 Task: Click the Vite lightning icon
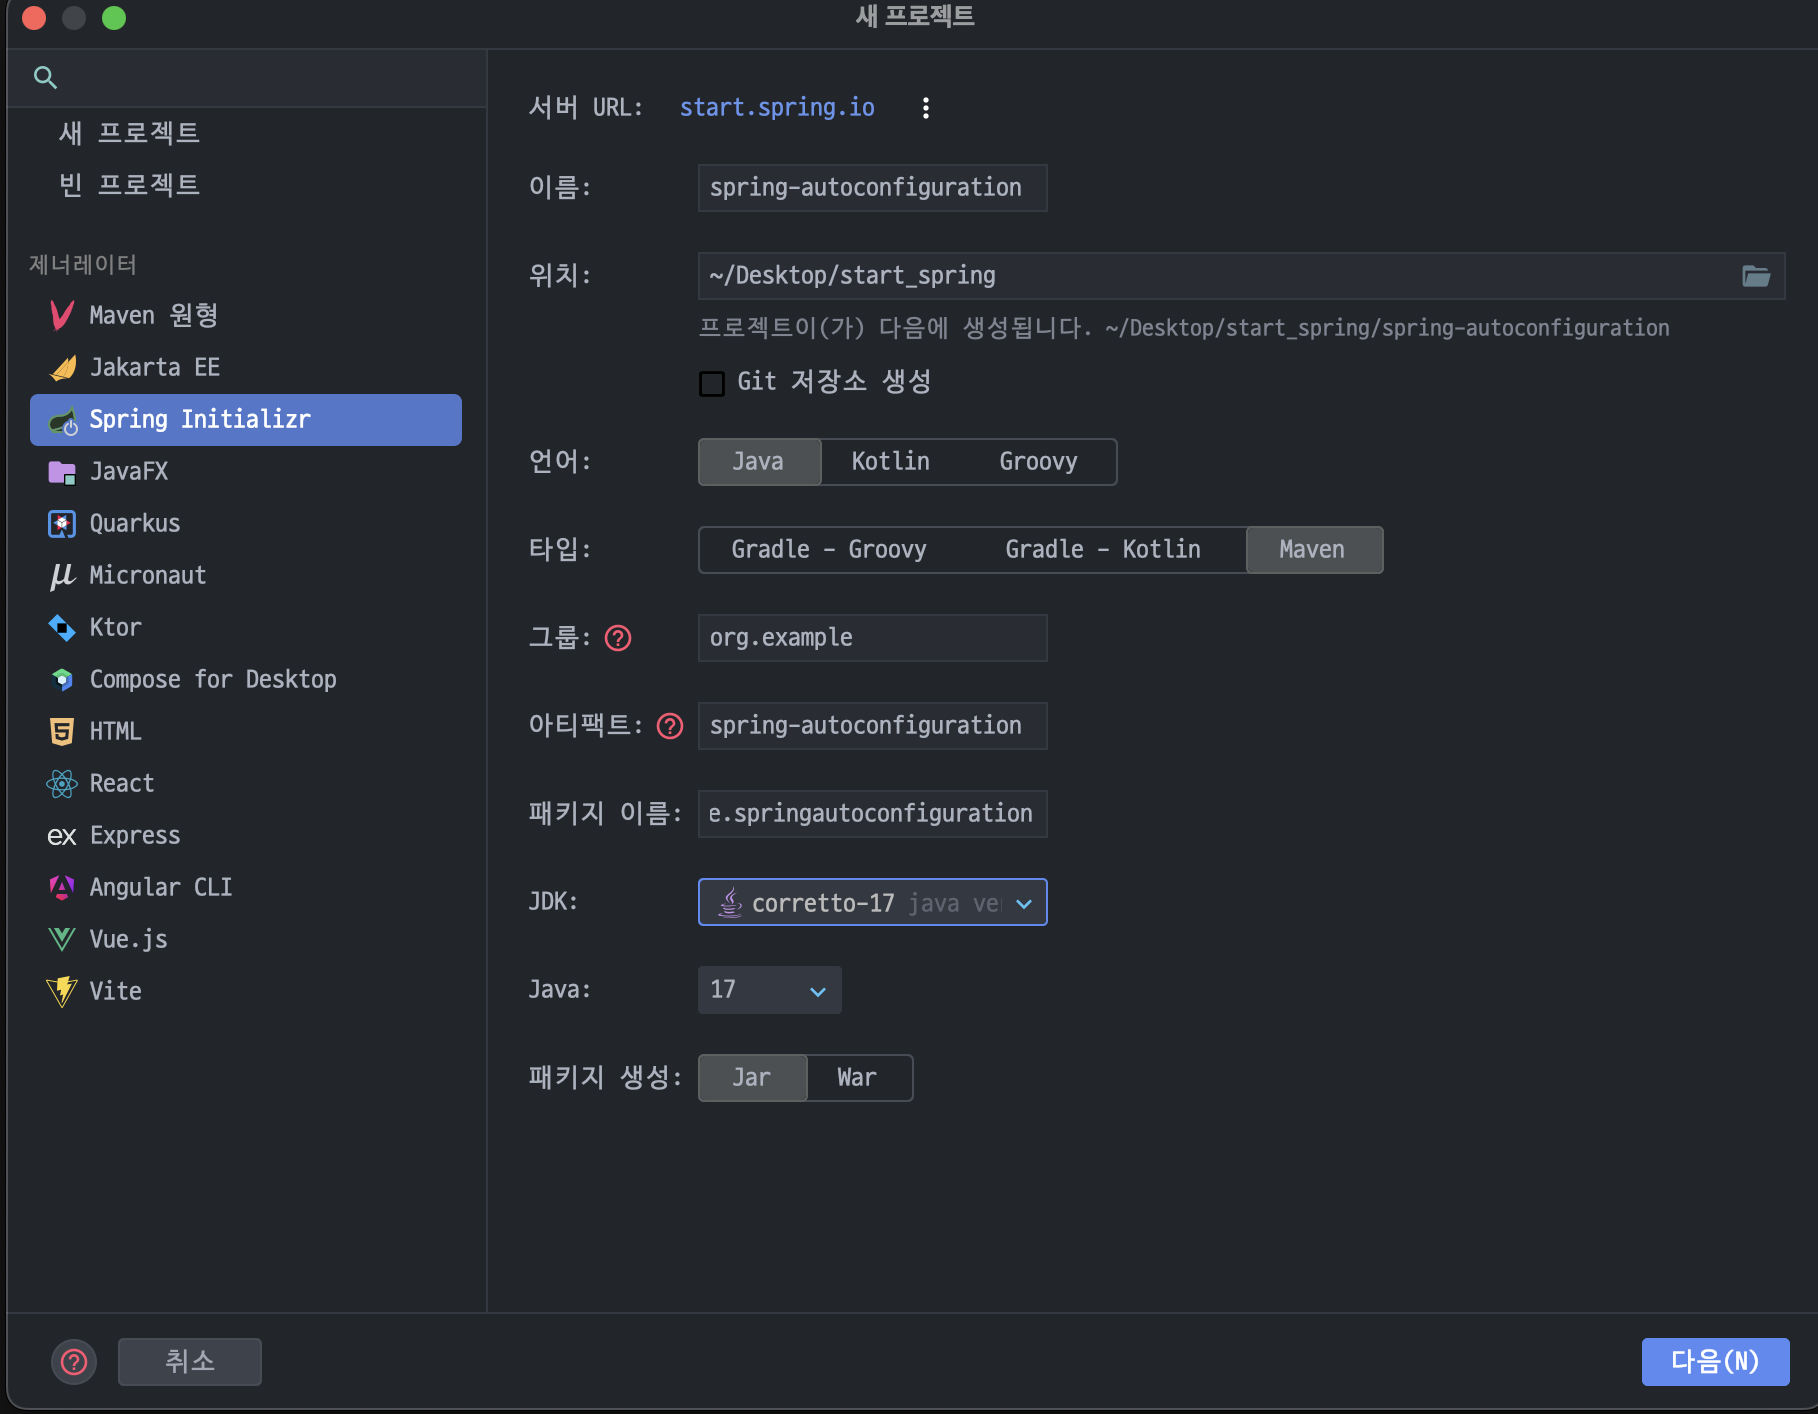[x=62, y=992]
